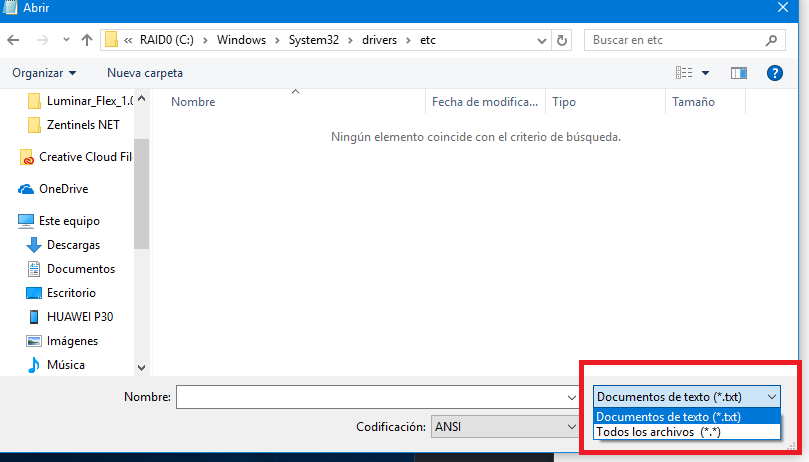The height and width of the screenshot is (462, 809).
Task: Select OneDrive in the navigation pane
Action: 63,189
